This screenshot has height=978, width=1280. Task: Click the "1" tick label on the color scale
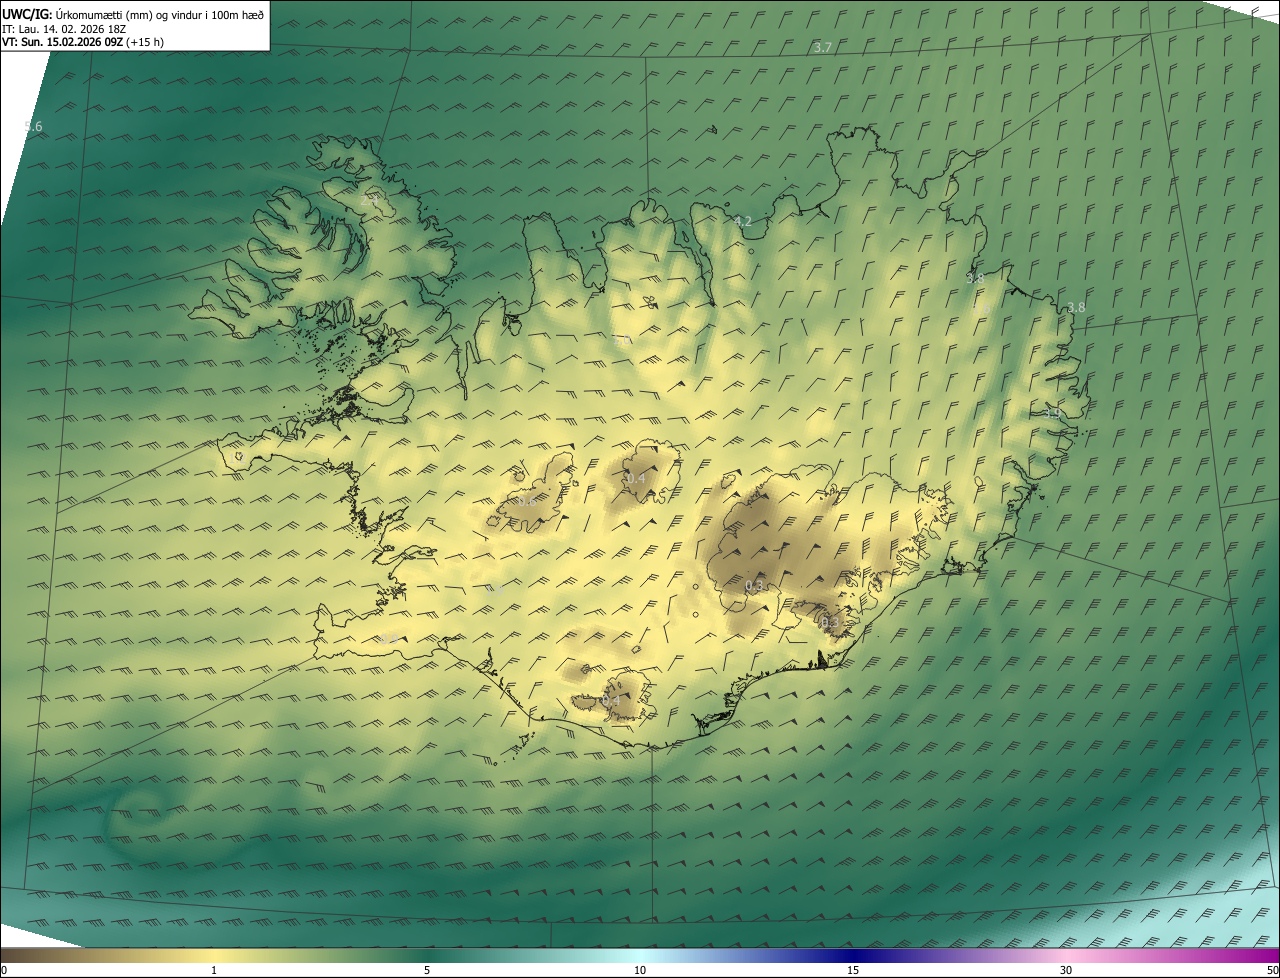click(214, 970)
